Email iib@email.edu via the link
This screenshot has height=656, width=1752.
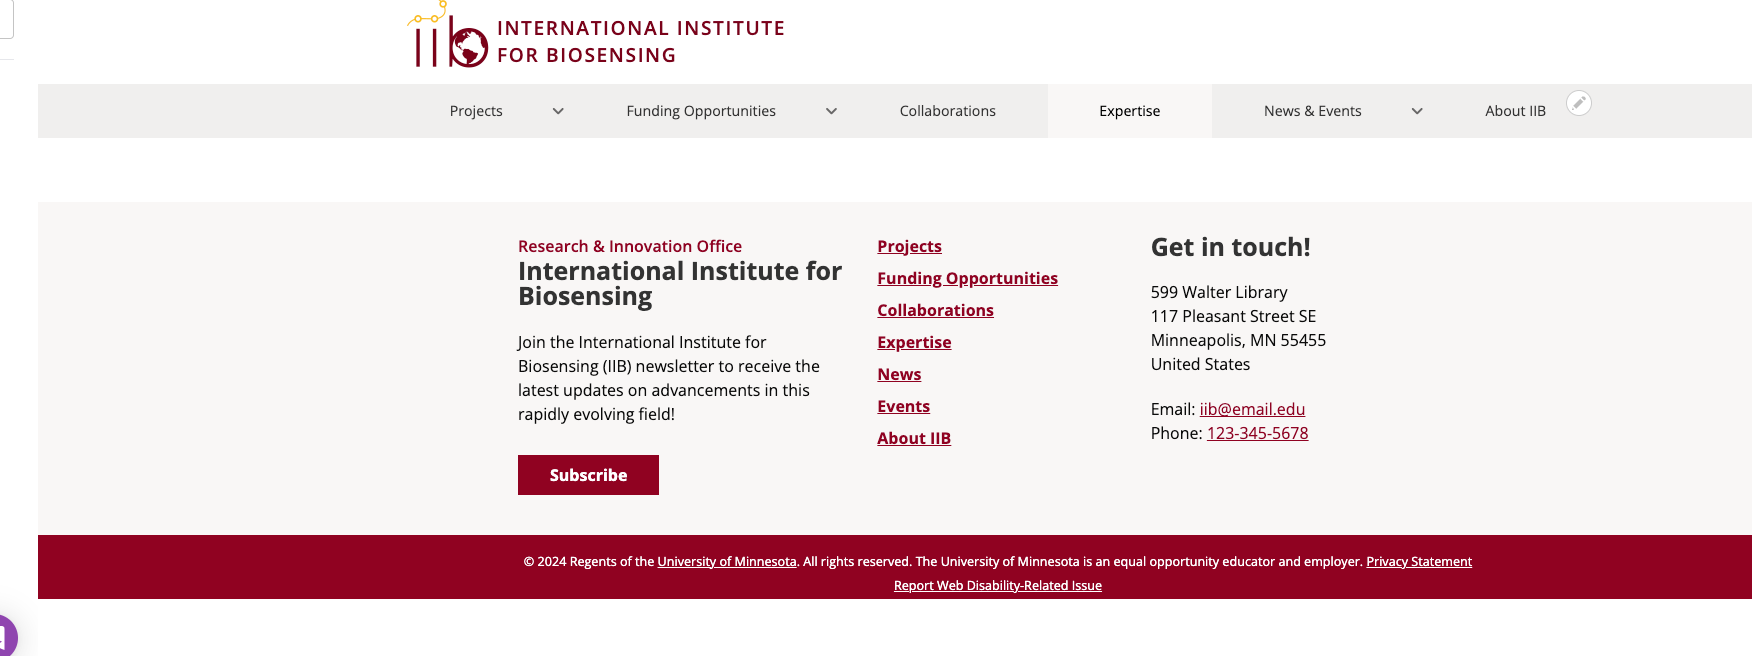[1252, 409]
